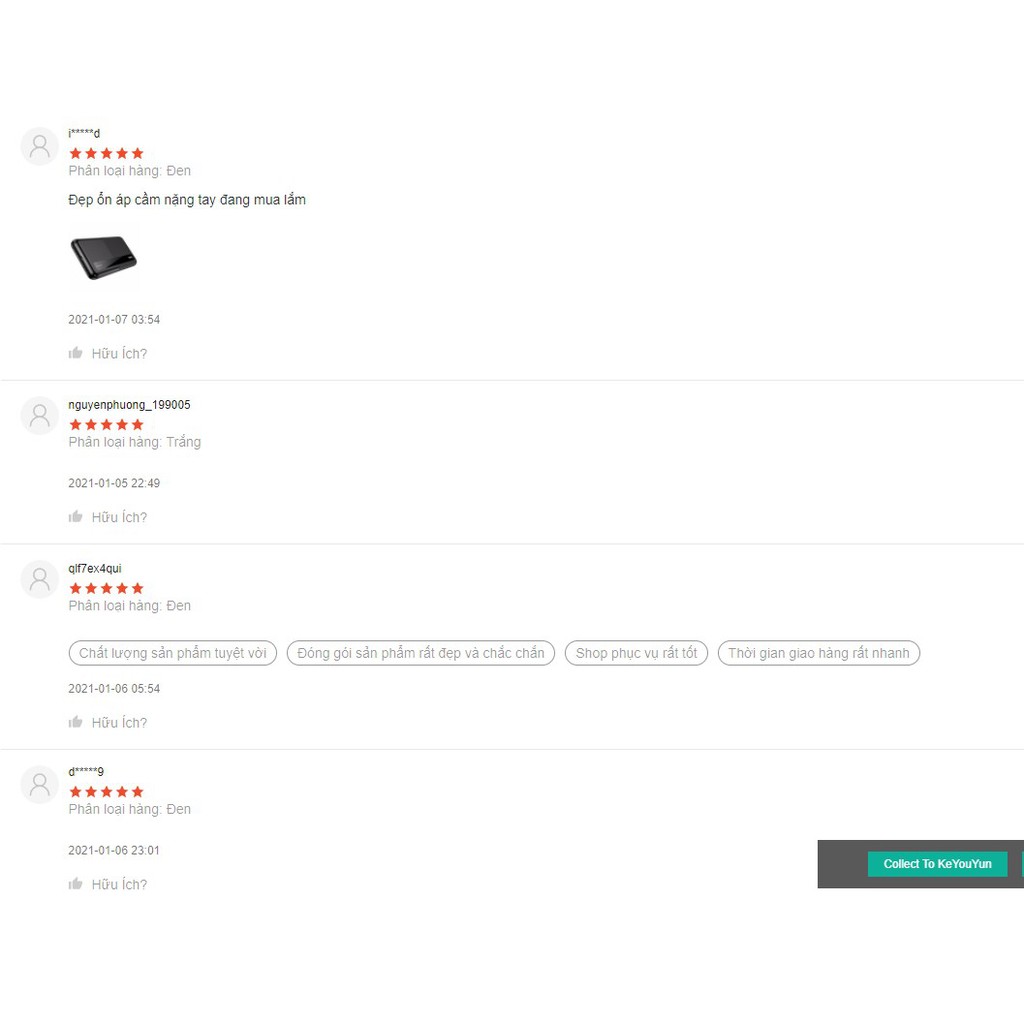Click the avatar icon of qlf7ex4qui
This screenshot has height=1024, width=1024.
click(x=40, y=579)
